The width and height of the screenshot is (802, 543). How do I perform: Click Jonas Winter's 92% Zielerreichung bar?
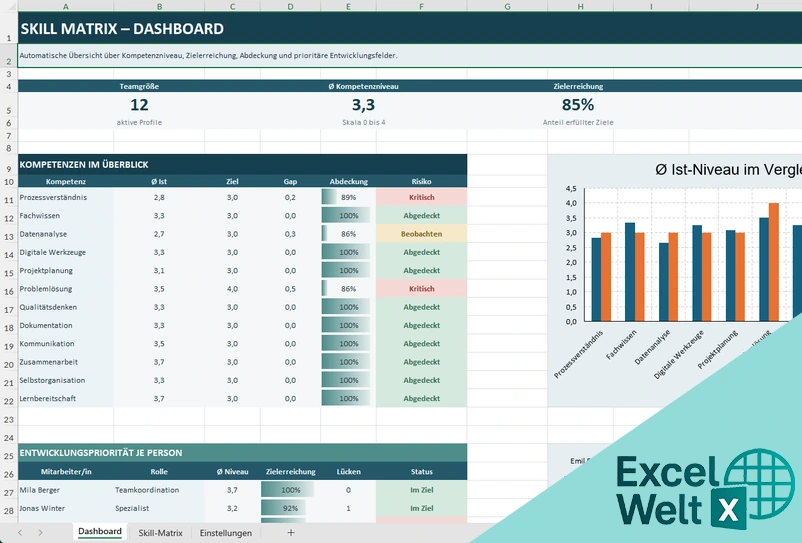(290, 508)
